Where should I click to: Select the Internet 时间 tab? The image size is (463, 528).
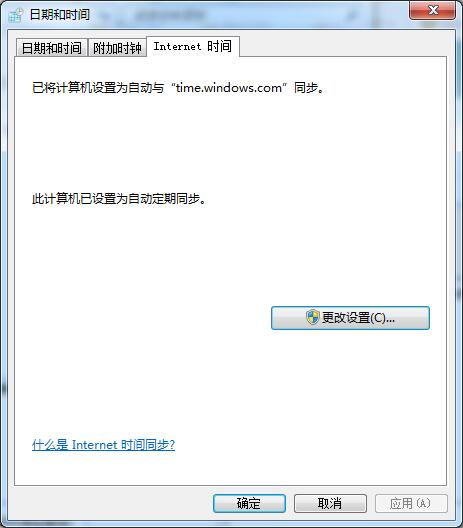193,46
